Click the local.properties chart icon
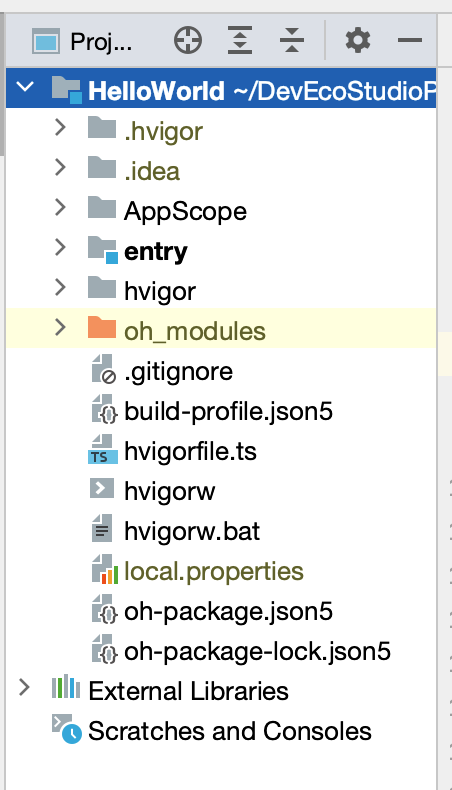 pyautogui.click(x=105, y=569)
